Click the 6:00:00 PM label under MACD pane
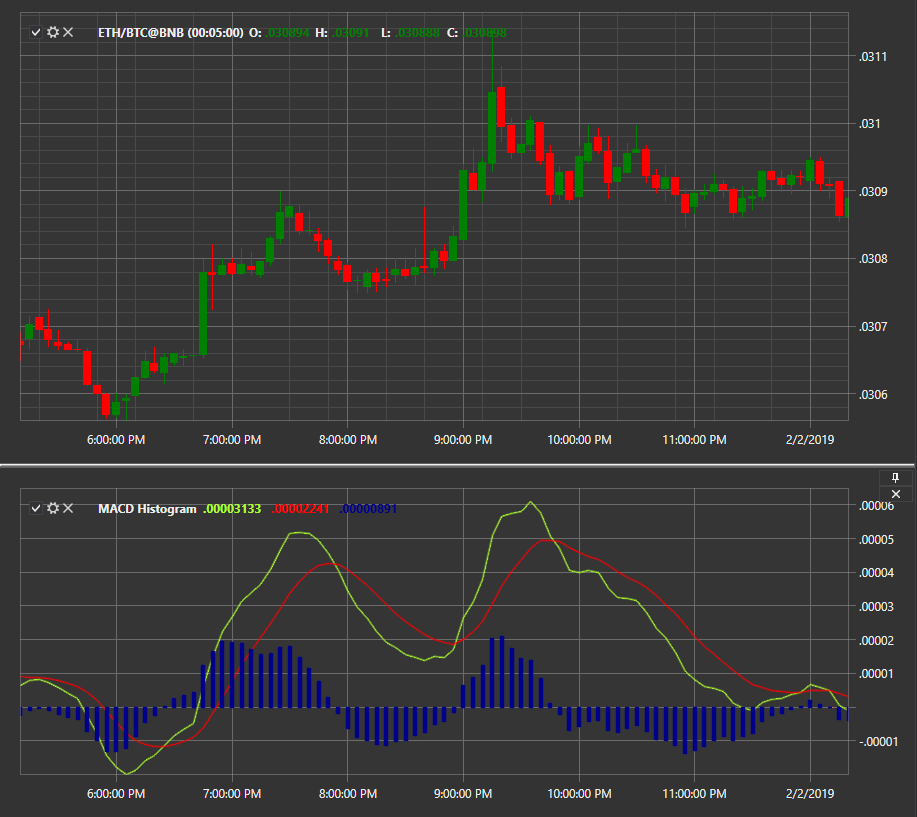 tap(116, 794)
